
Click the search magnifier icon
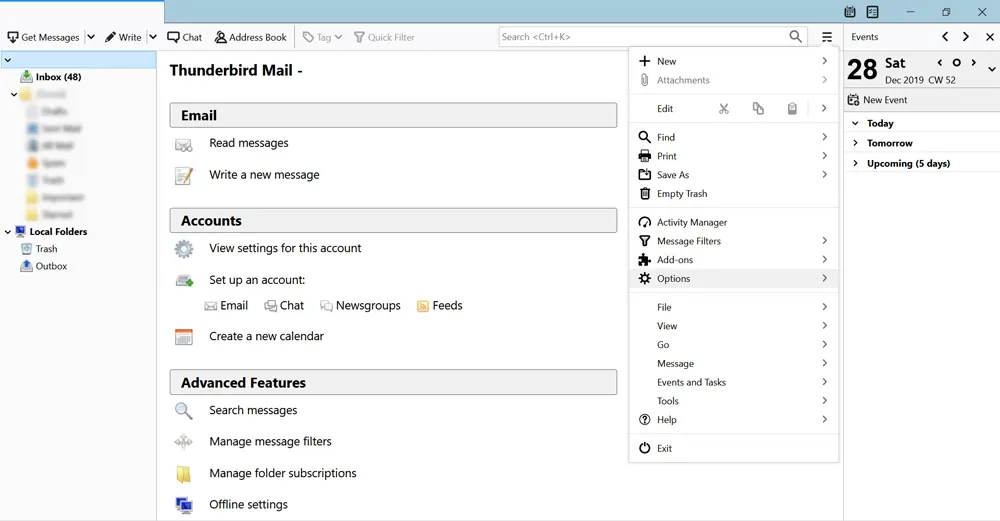[x=795, y=37]
